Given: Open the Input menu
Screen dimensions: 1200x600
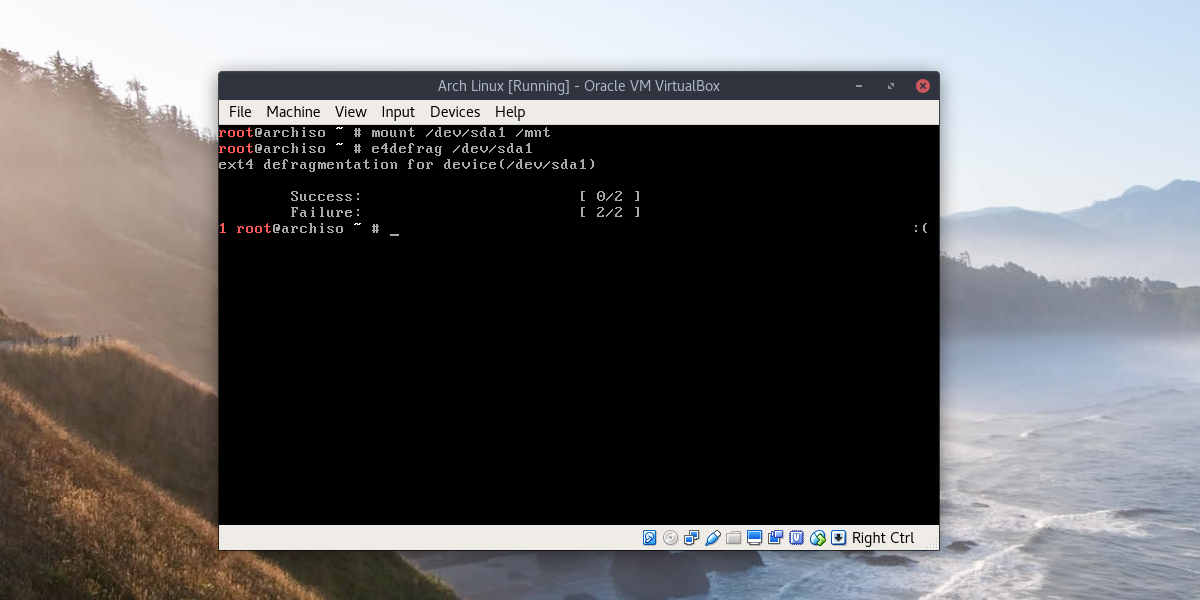Looking at the screenshot, I should [x=398, y=112].
